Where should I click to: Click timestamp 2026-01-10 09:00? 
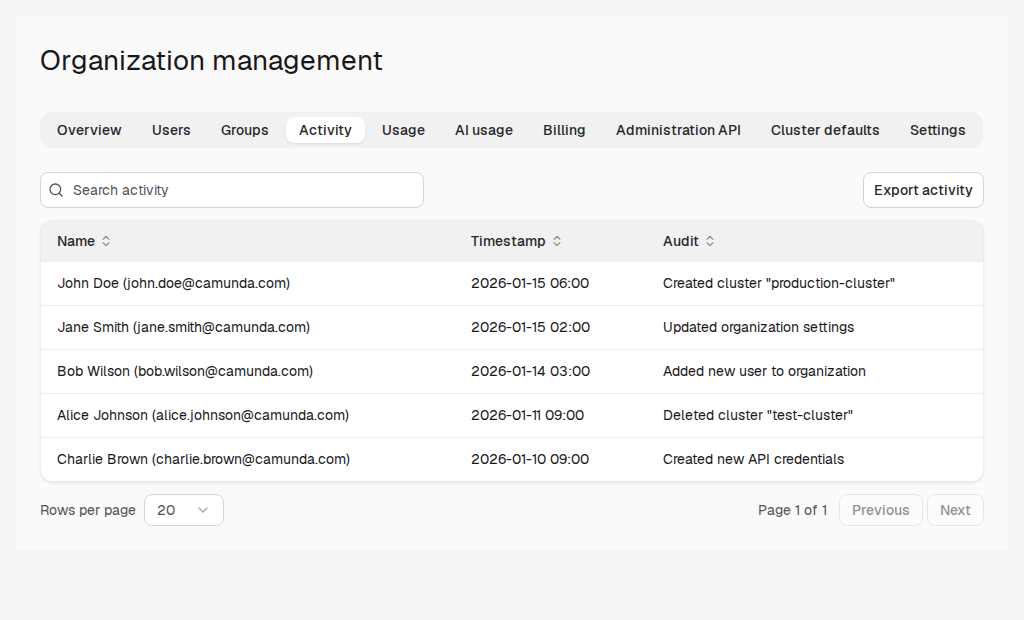[x=530, y=459]
